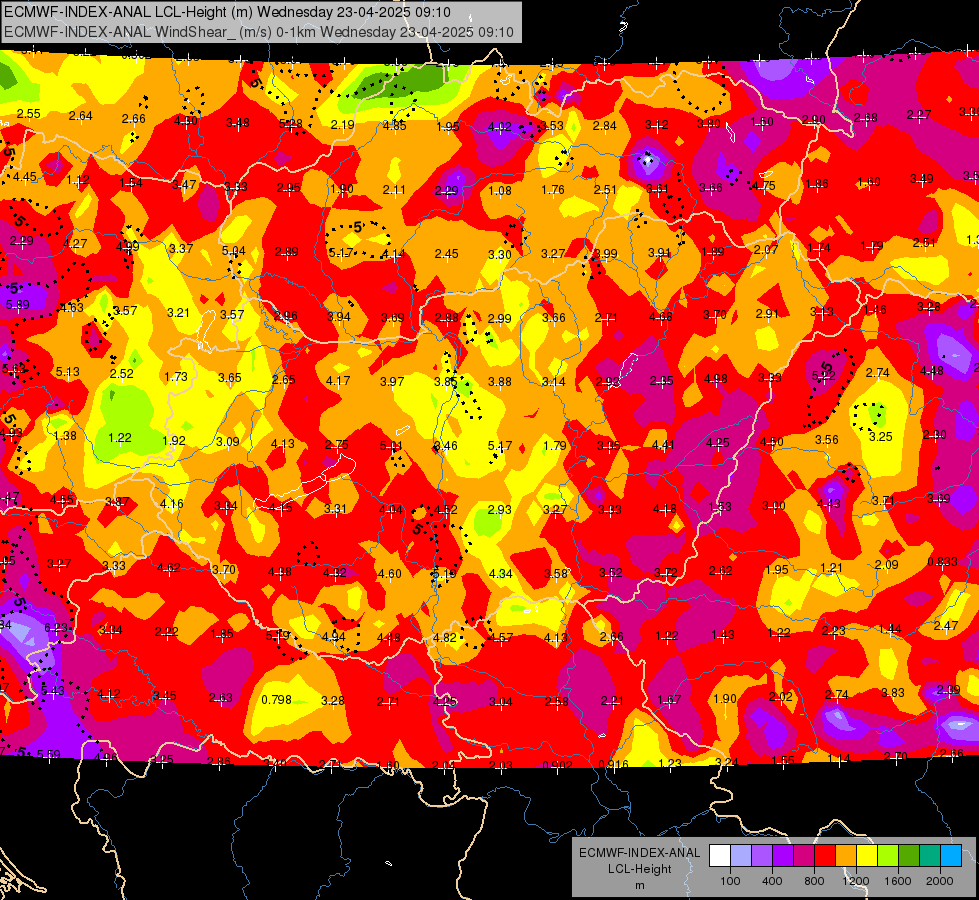Image resolution: width=979 pixels, height=900 pixels.
Task: Click the wind shear value 1.08
Action: [499, 190]
